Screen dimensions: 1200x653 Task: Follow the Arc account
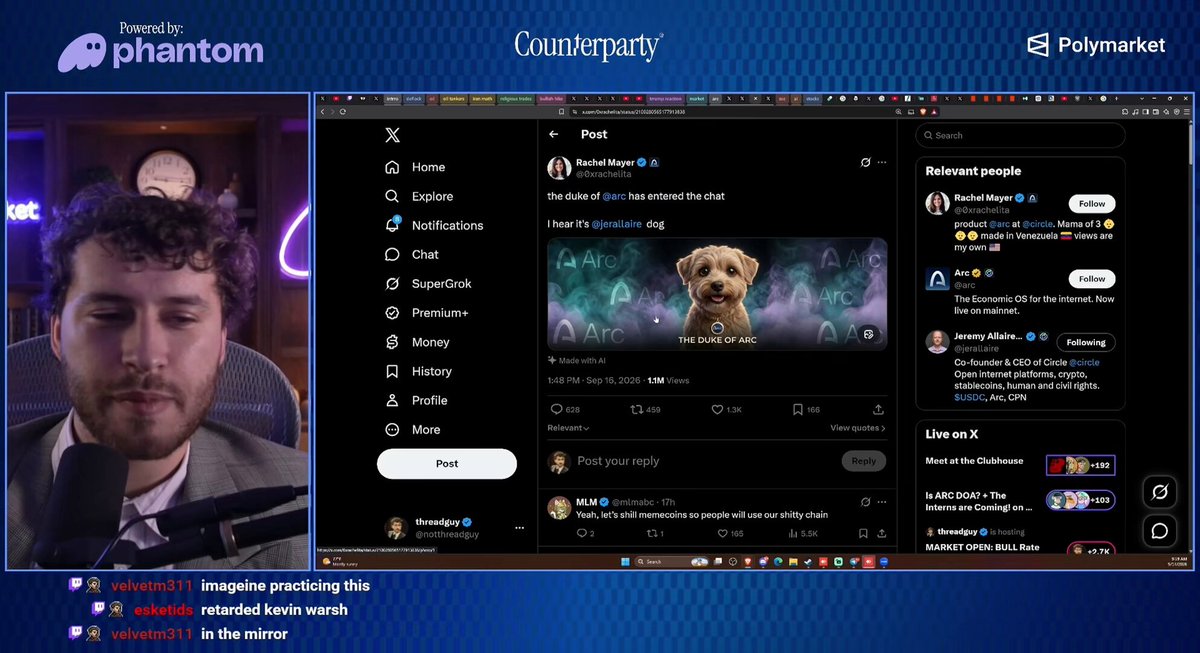1092,279
